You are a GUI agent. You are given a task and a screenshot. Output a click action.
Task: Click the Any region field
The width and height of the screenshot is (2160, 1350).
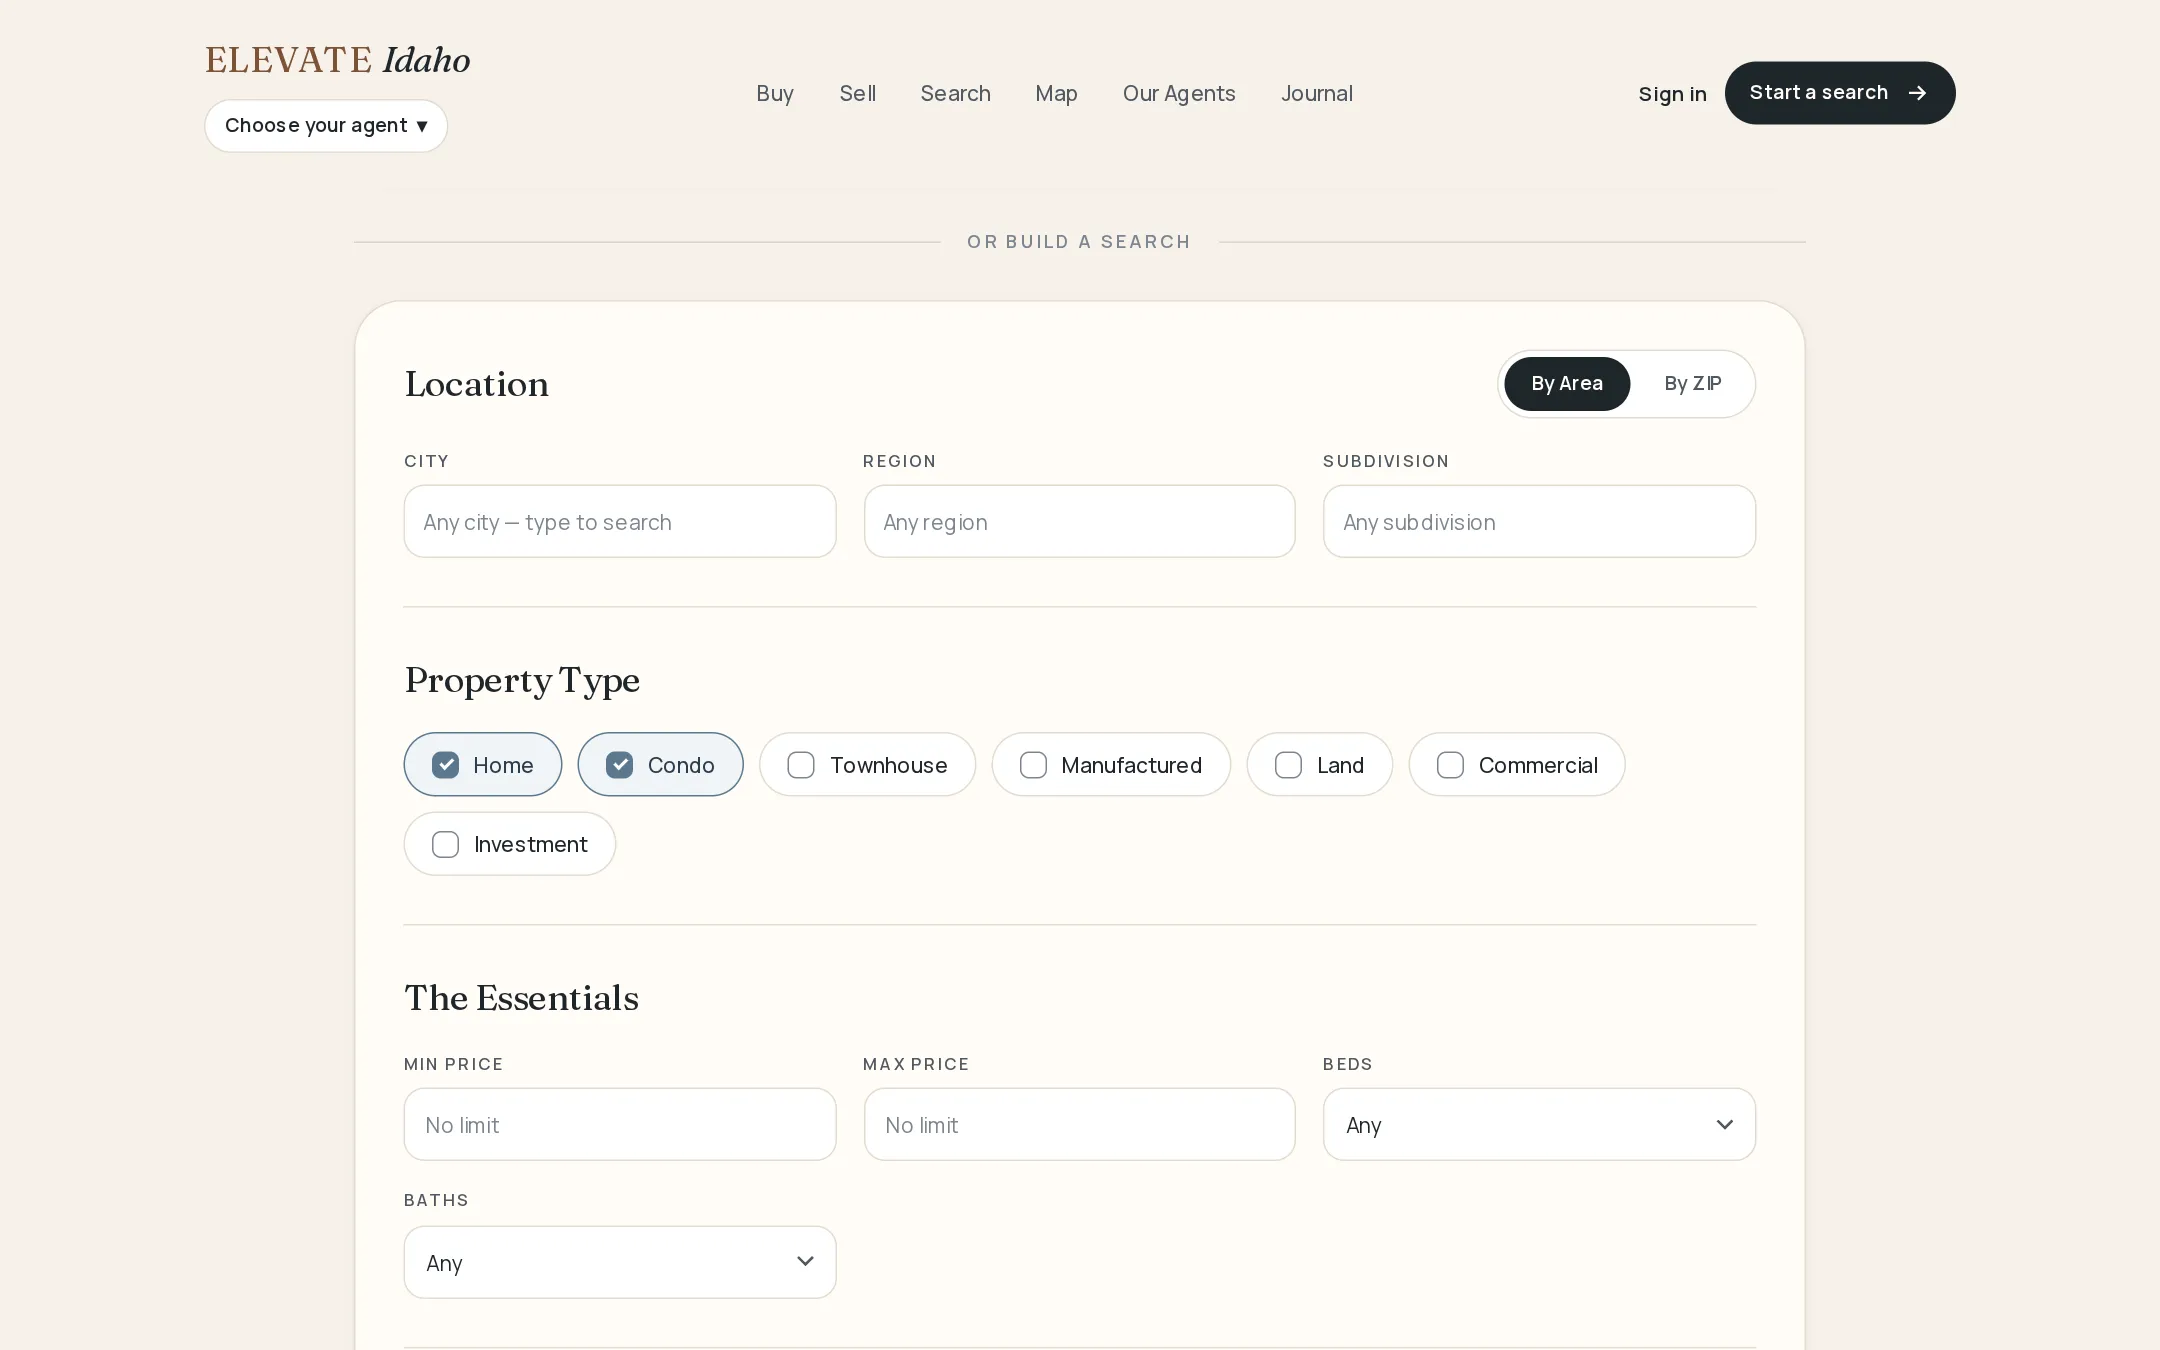tap(1079, 521)
